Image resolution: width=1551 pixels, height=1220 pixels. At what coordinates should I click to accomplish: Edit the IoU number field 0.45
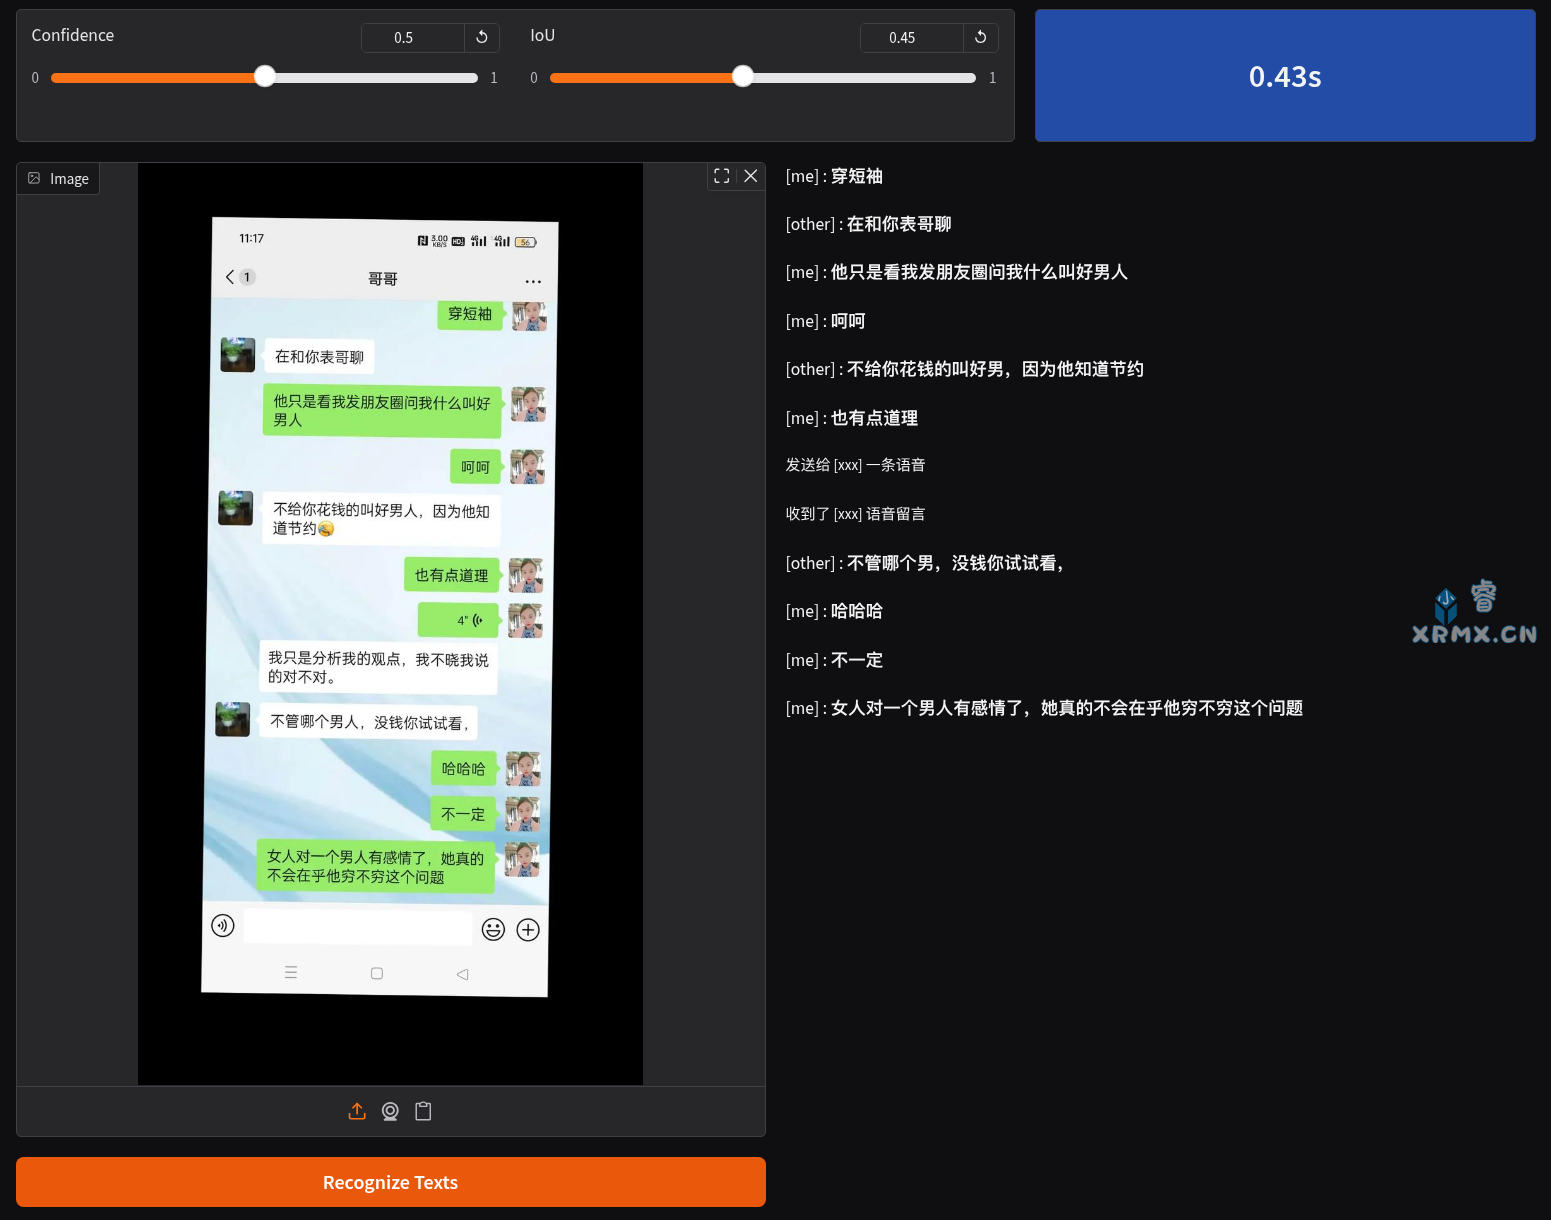click(x=912, y=37)
